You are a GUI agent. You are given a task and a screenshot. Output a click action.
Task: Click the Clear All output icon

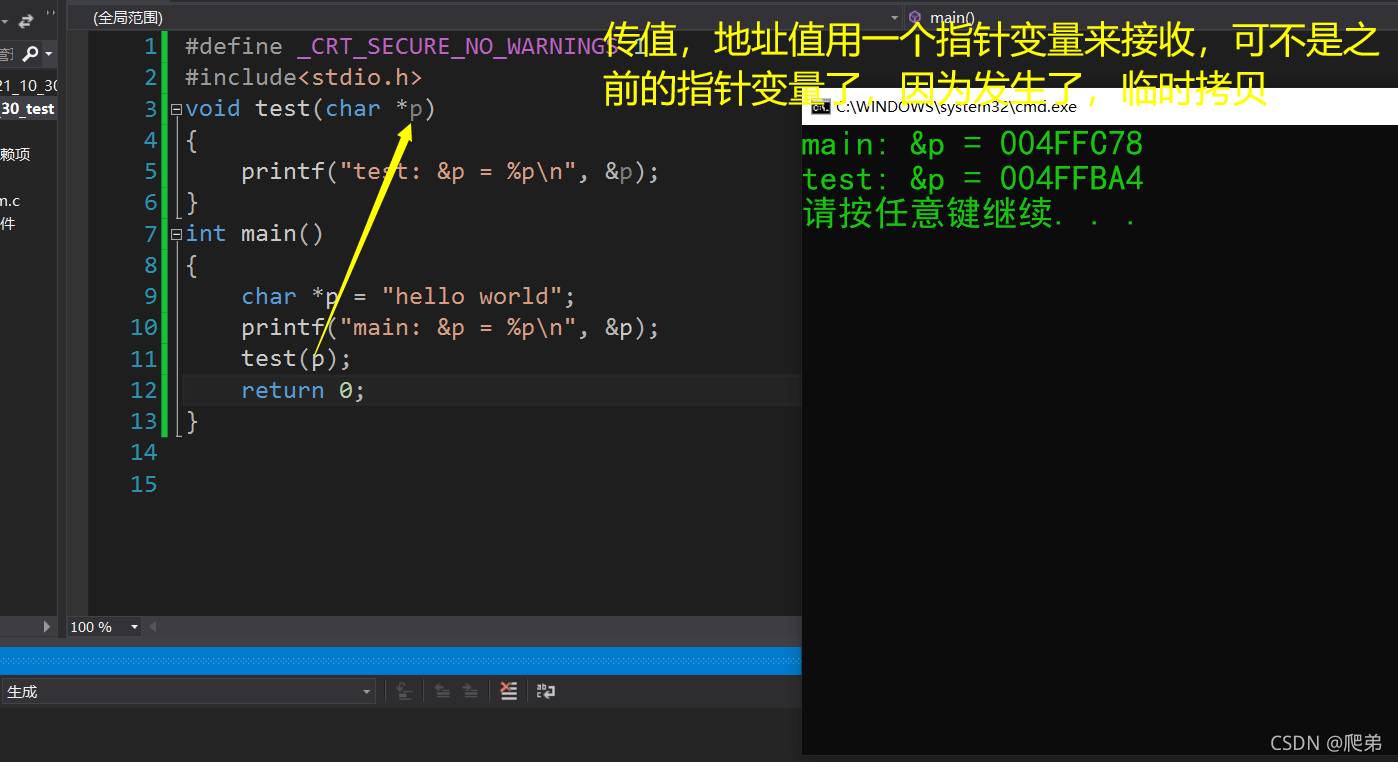point(509,691)
